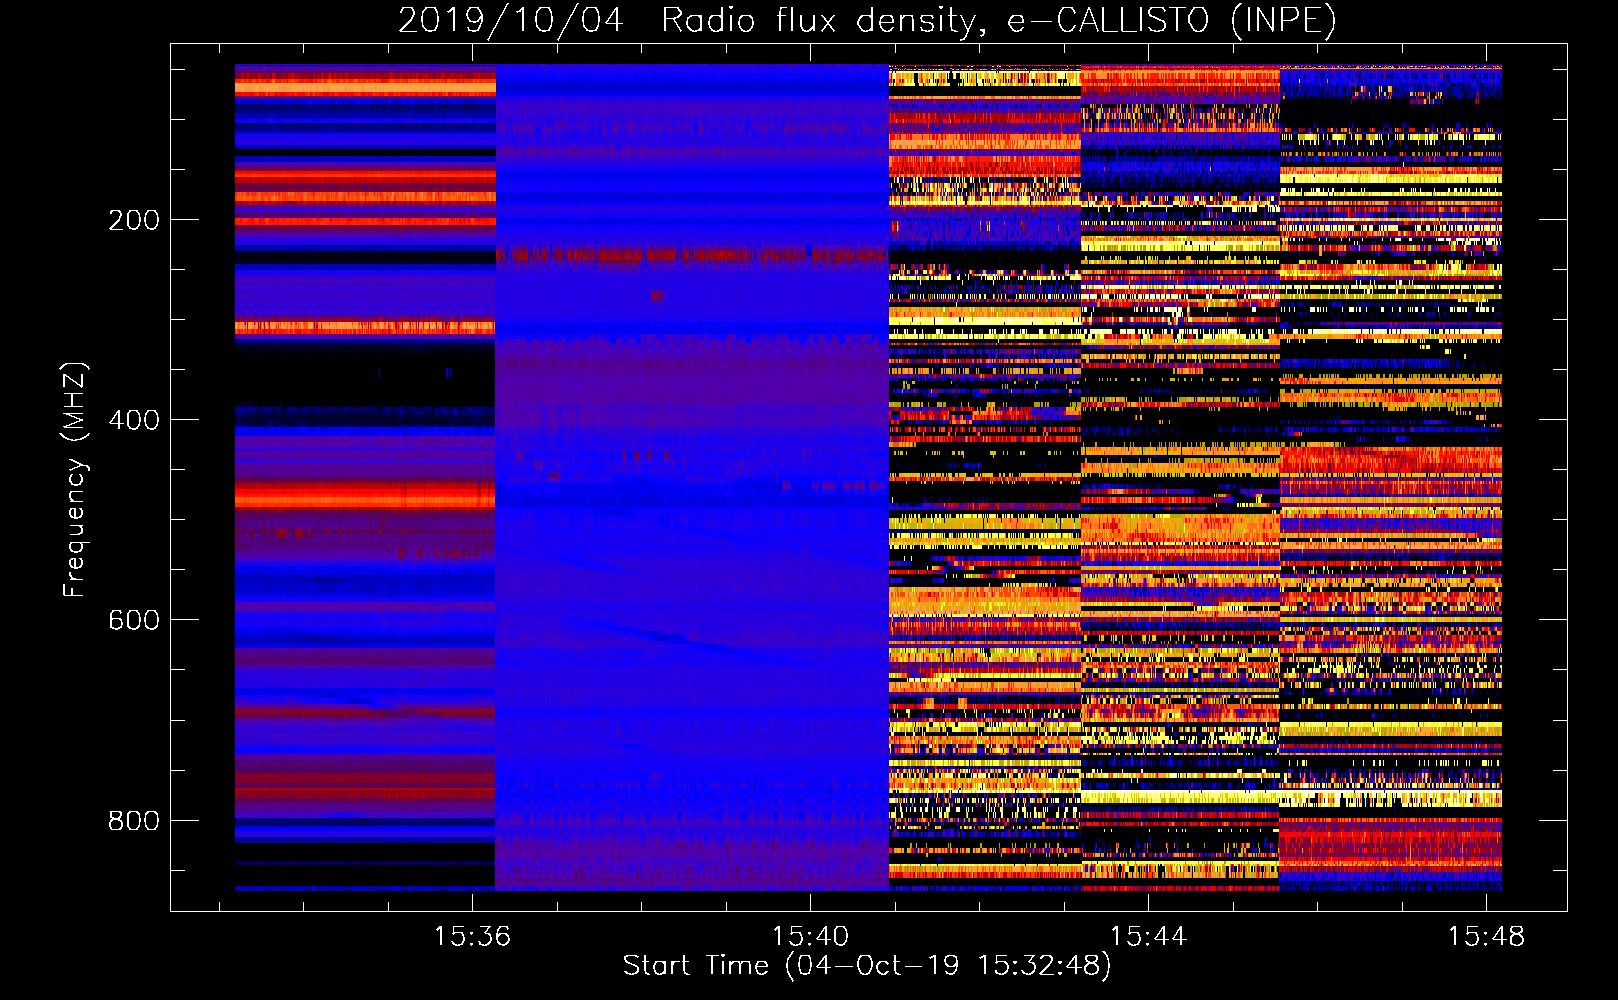Click the '200' frequency tick label
This screenshot has width=1618, height=1000.
click(134, 220)
